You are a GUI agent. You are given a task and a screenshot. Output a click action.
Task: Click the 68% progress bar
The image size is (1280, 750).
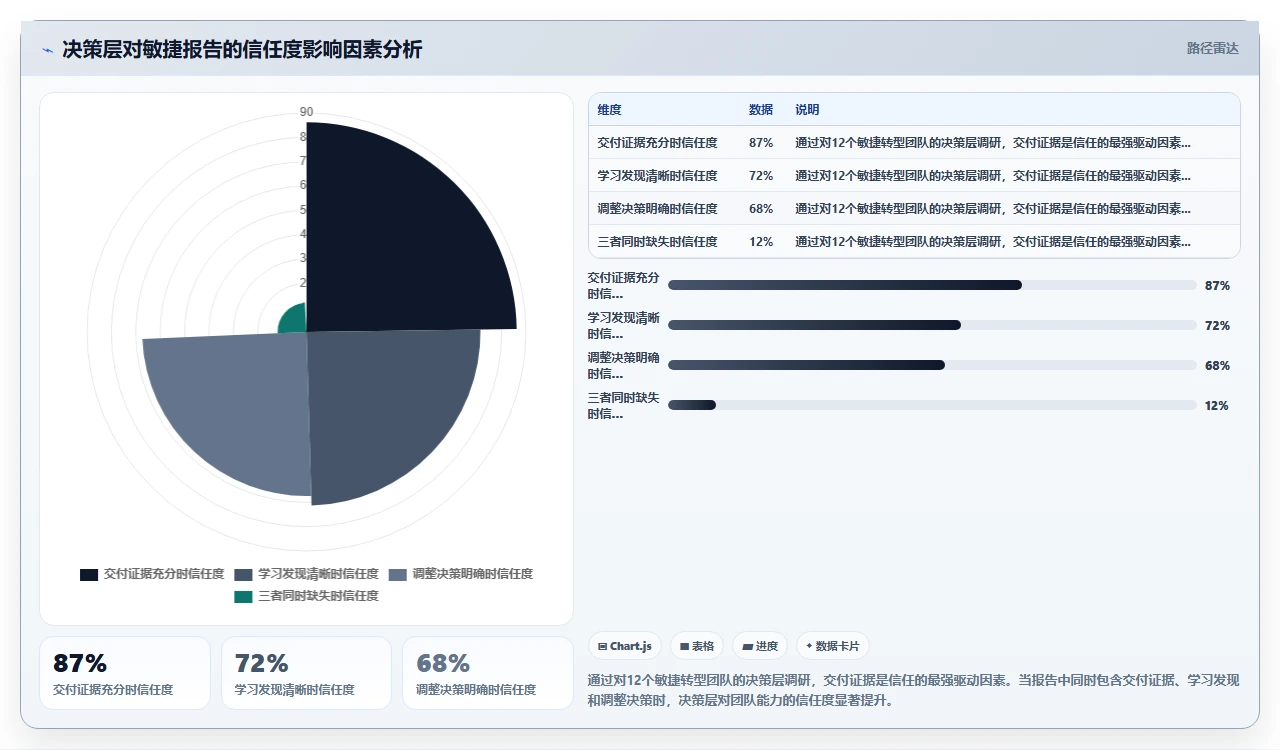[x=932, y=365]
